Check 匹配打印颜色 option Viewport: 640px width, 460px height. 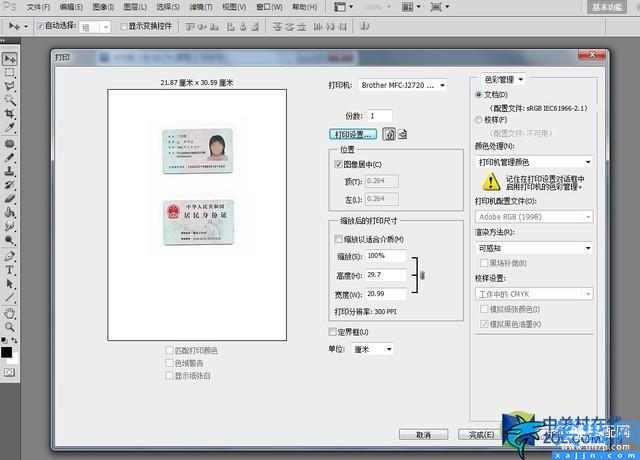click(x=169, y=350)
